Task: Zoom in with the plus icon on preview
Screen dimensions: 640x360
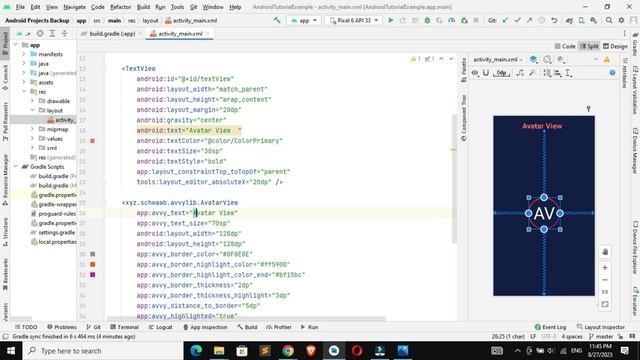Action: click(605, 267)
